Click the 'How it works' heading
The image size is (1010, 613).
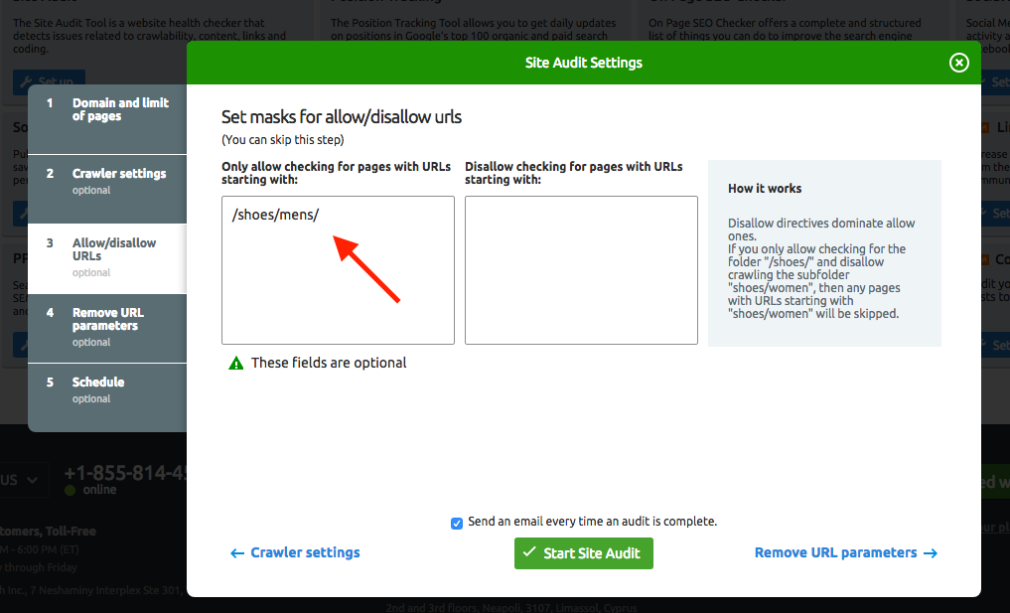(765, 188)
